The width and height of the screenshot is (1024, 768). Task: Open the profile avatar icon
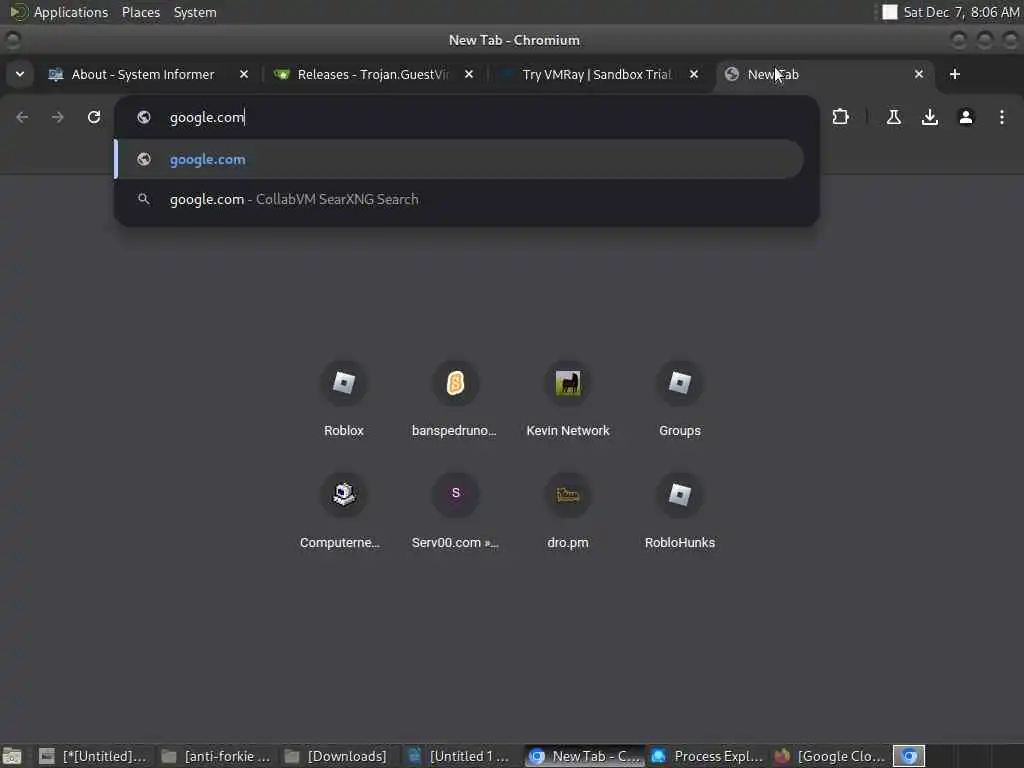966,118
